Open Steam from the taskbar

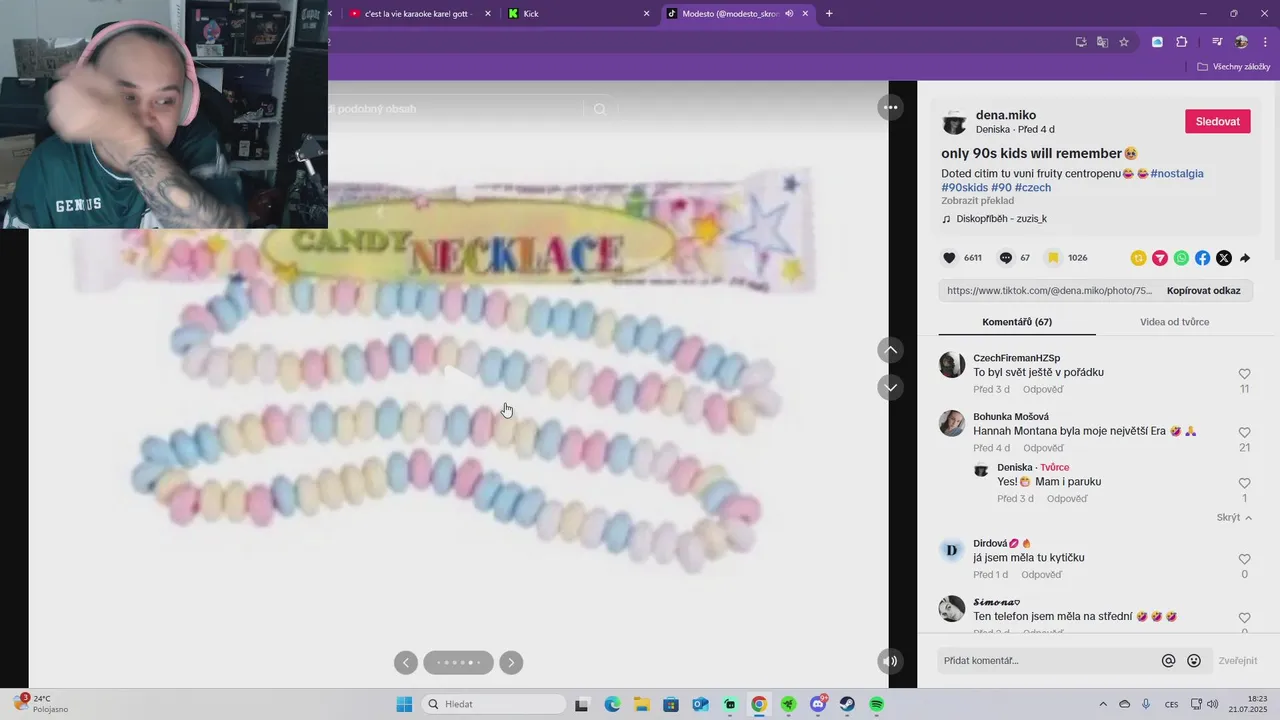tap(847, 704)
